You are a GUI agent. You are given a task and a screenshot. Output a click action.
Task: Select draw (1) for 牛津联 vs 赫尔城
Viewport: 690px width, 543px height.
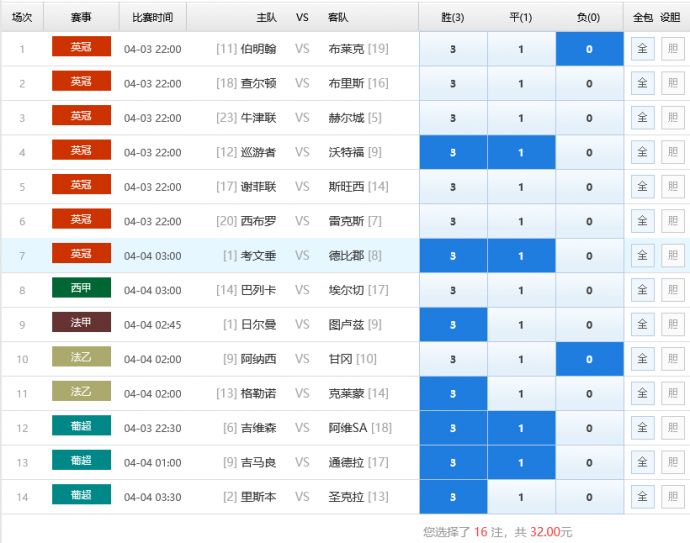click(521, 118)
